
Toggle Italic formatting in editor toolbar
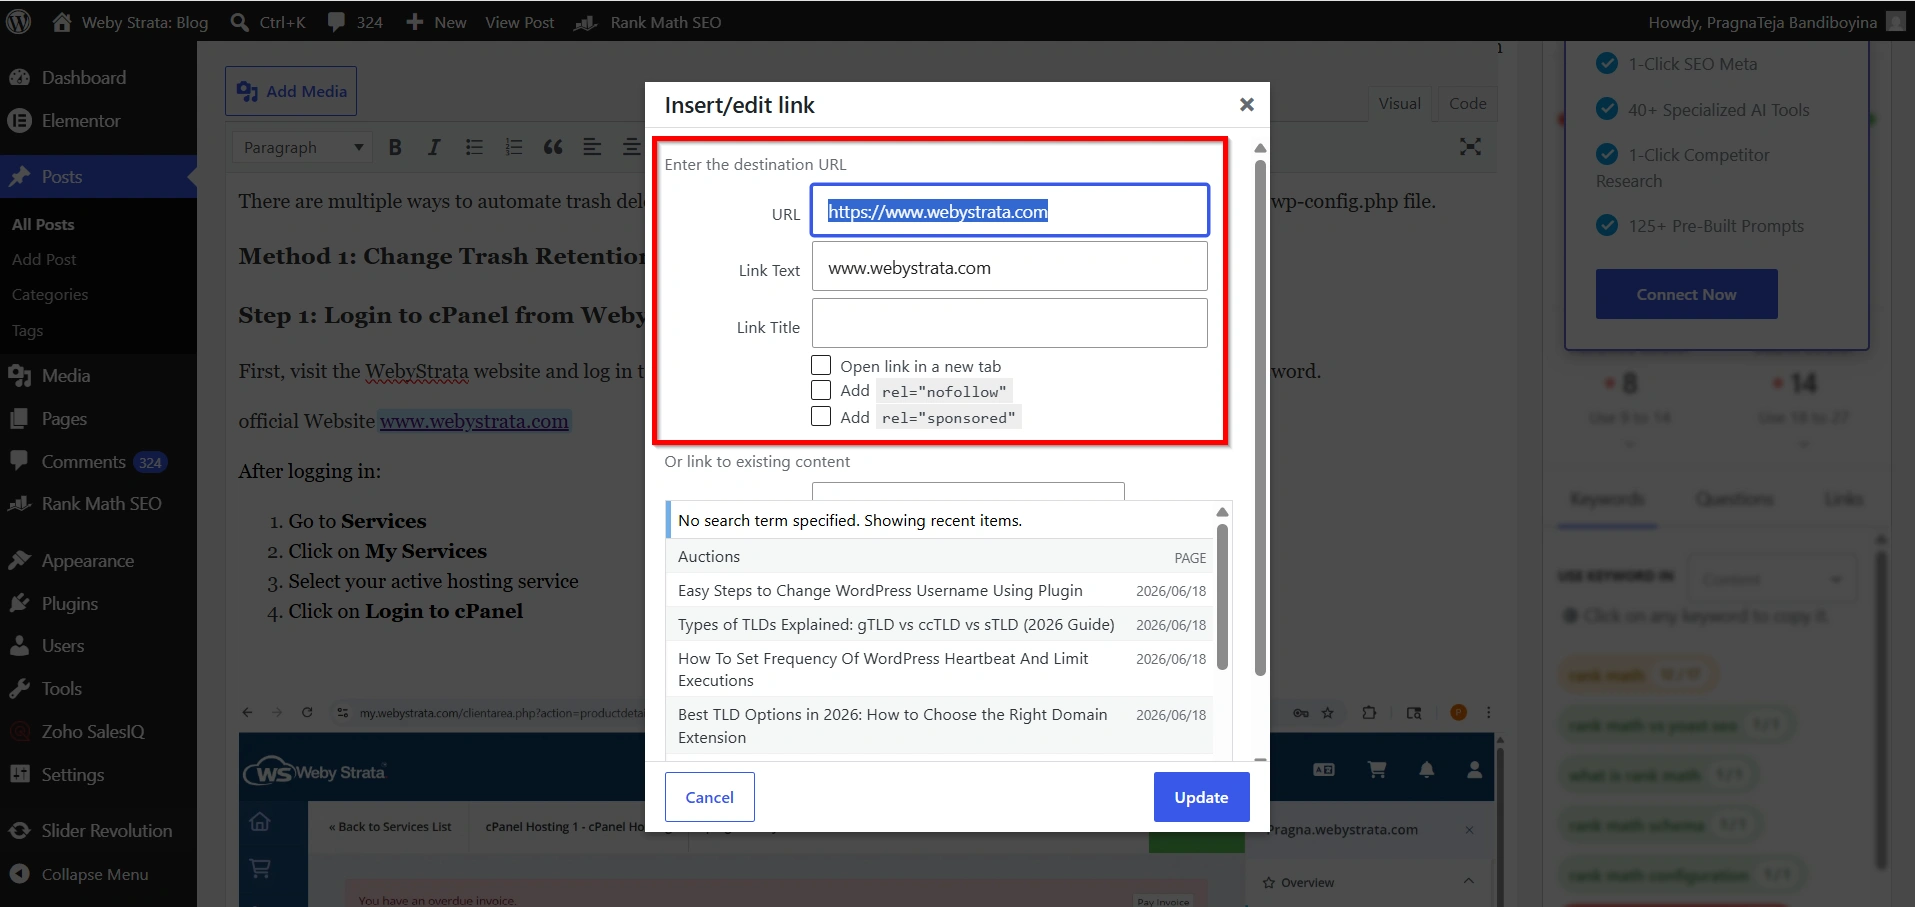434,147
